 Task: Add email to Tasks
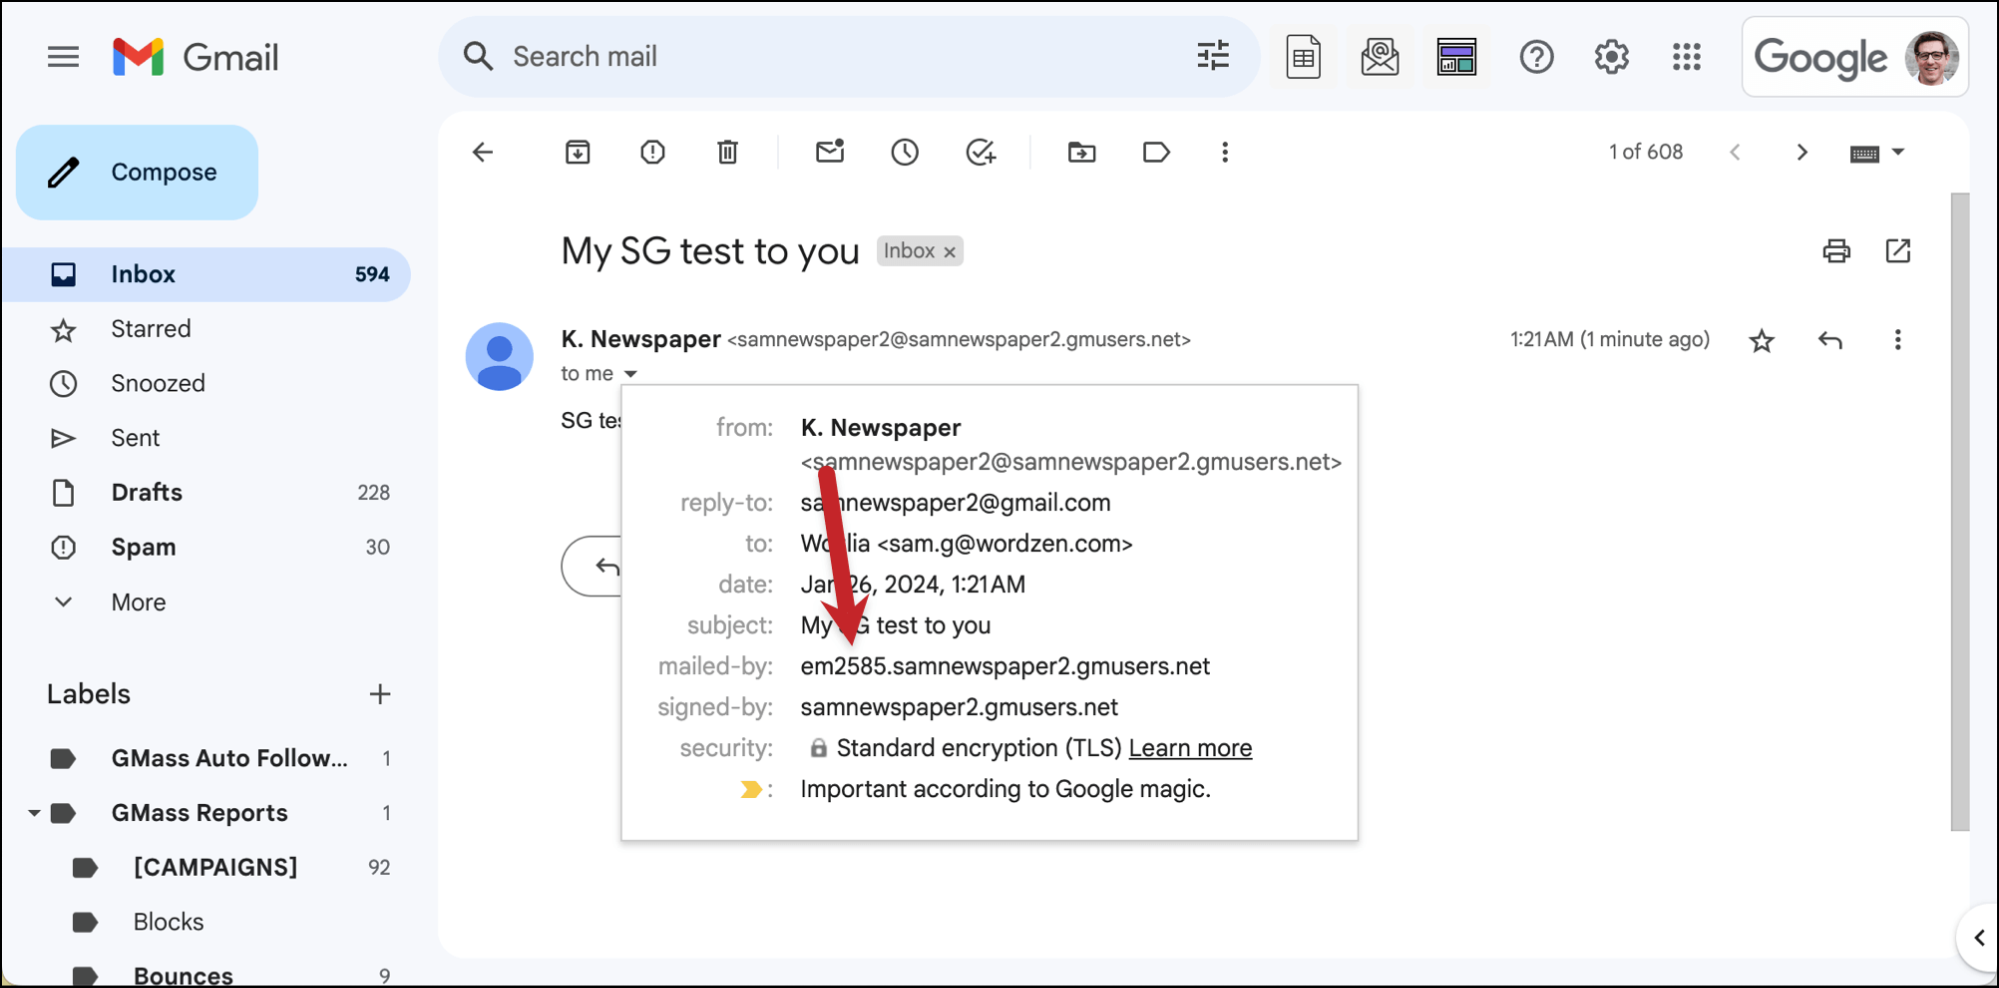[981, 152]
